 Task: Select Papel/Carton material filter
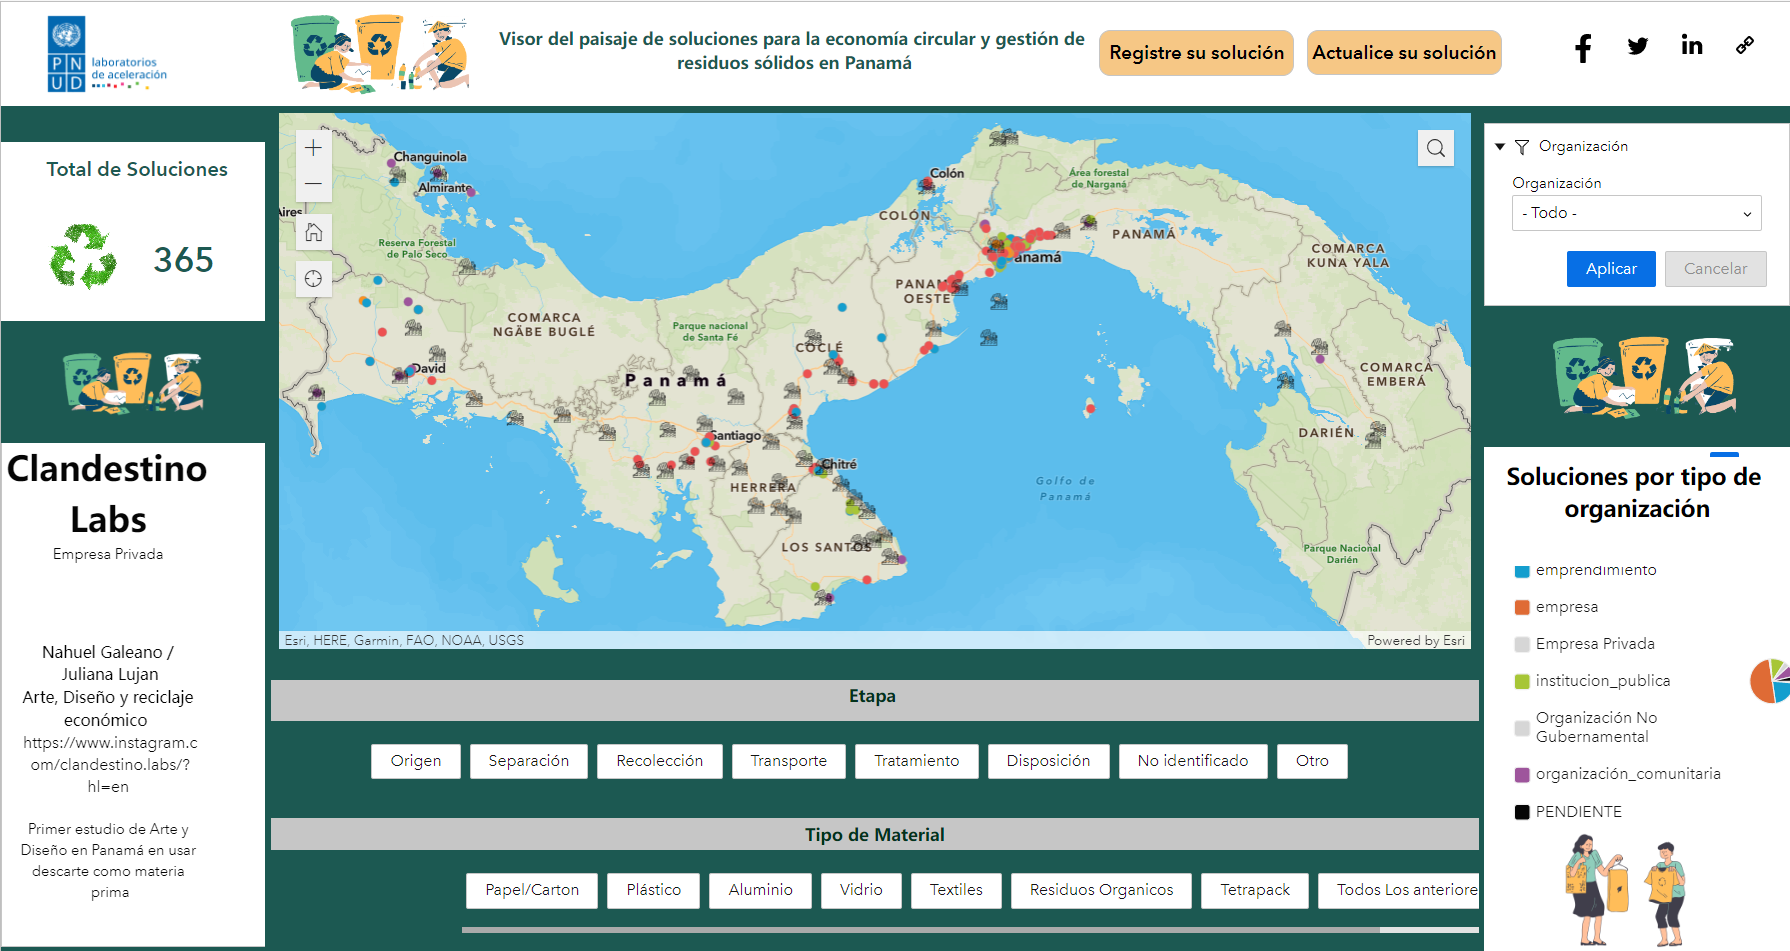532,890
